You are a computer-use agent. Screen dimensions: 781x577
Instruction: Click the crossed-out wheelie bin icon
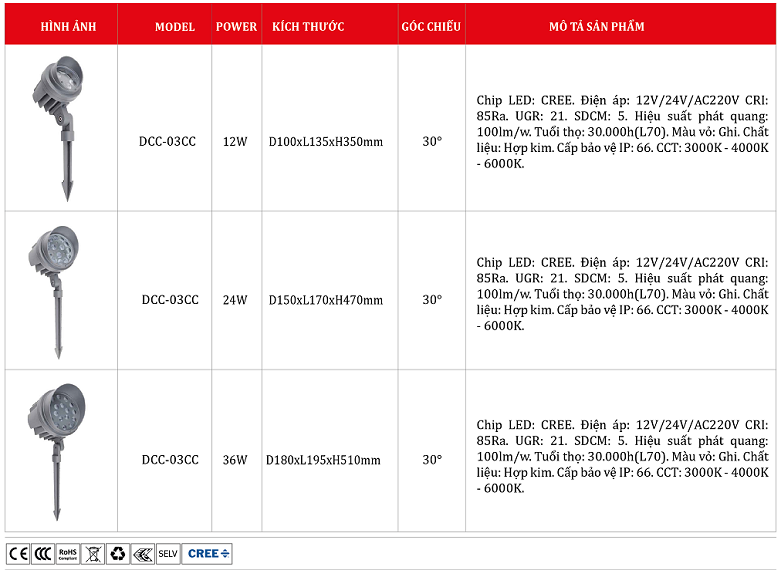tap(93, 554)
